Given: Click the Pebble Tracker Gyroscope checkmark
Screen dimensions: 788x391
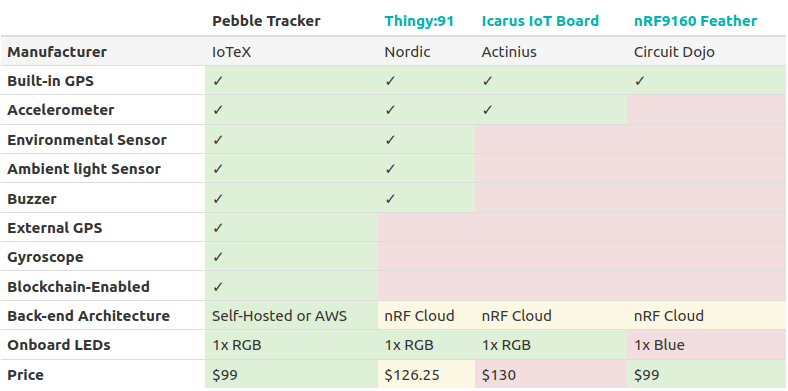Looking at the screenshot, I should [x=218, y=257].
